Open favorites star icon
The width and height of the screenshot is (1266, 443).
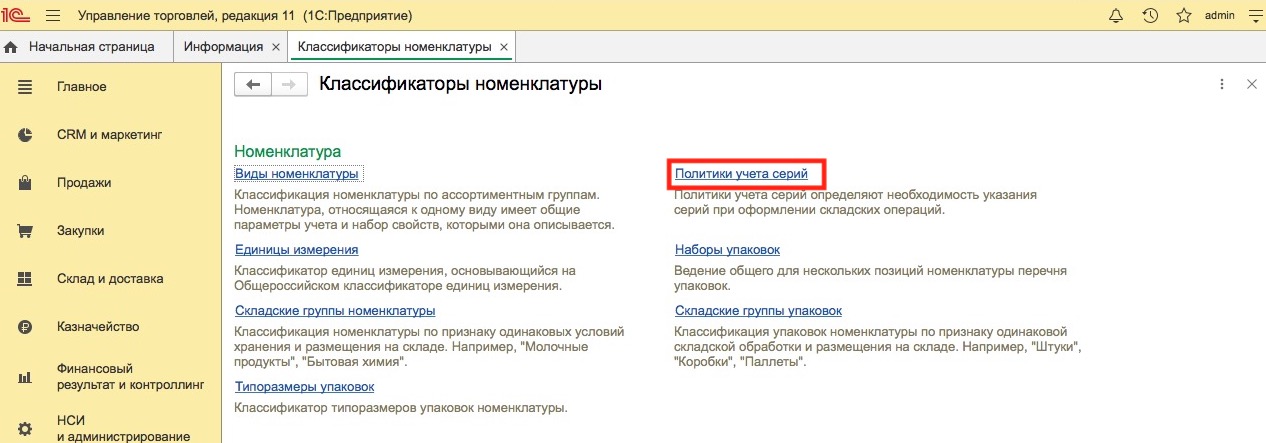point(1184,16)
